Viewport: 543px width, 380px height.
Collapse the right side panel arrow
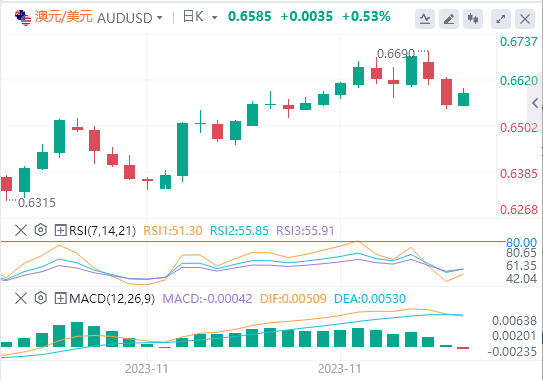[535, 103]
